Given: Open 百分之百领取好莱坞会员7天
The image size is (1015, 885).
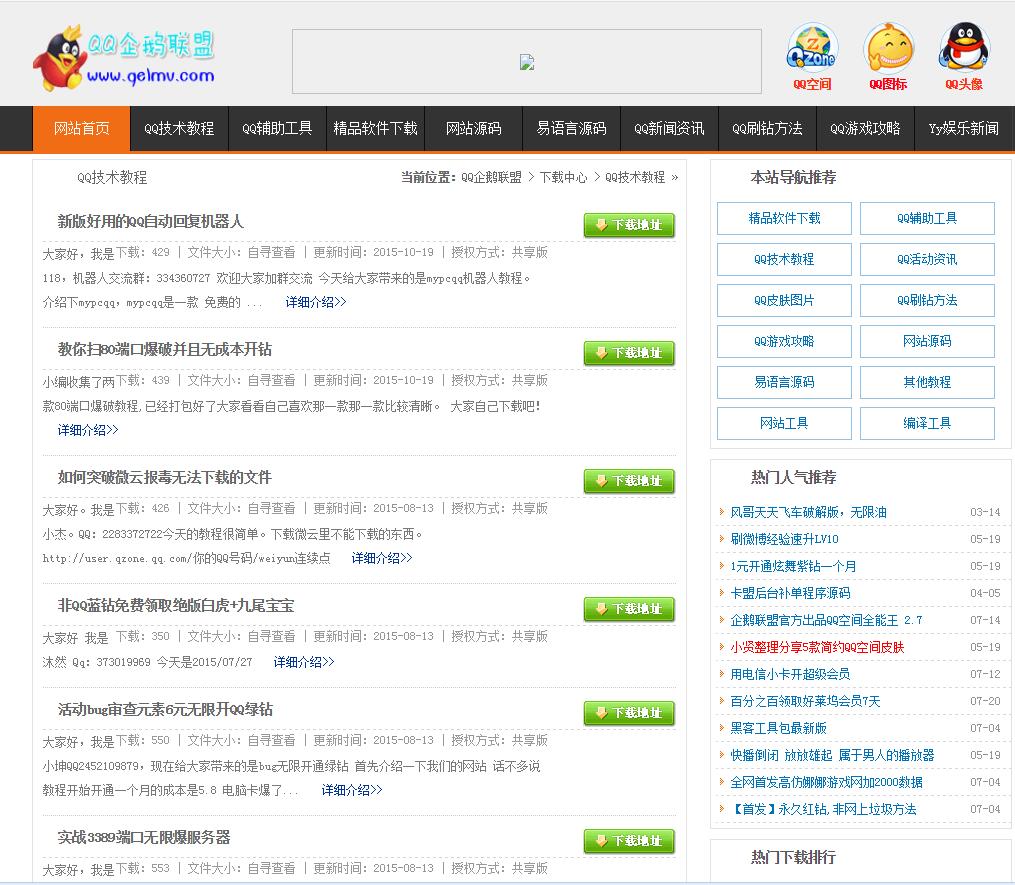Looking at the screenshot, I should point(805,701).
